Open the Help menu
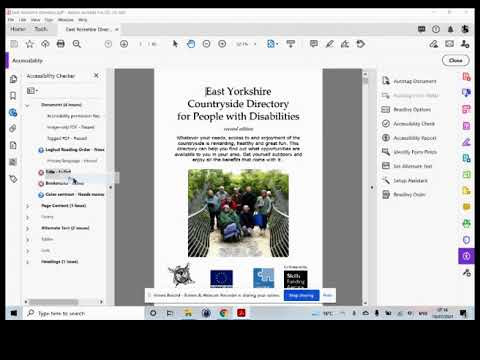 82,20
